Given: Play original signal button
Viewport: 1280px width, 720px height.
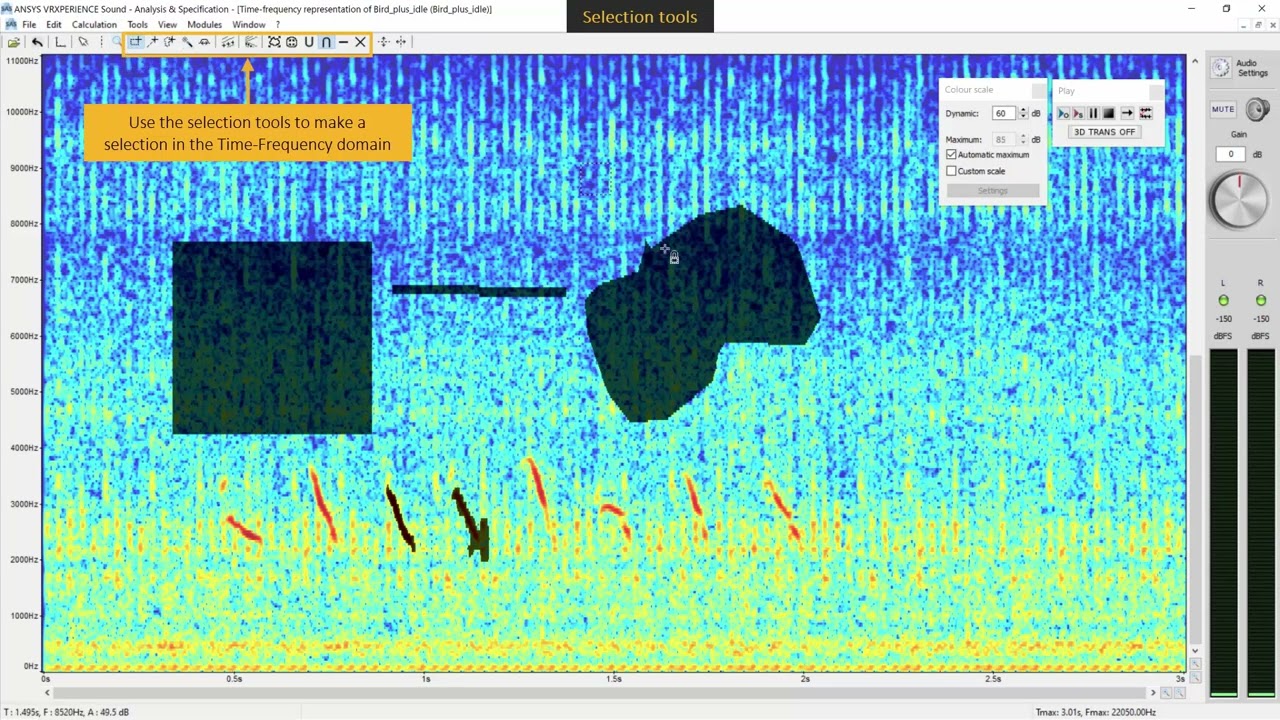Looking at the screenshot, I should click(x=1063, y=114).
